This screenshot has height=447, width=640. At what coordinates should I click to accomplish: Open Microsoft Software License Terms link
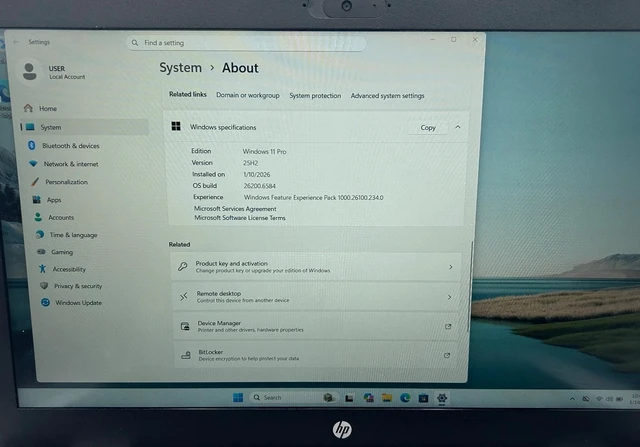[x=240, y=218]
